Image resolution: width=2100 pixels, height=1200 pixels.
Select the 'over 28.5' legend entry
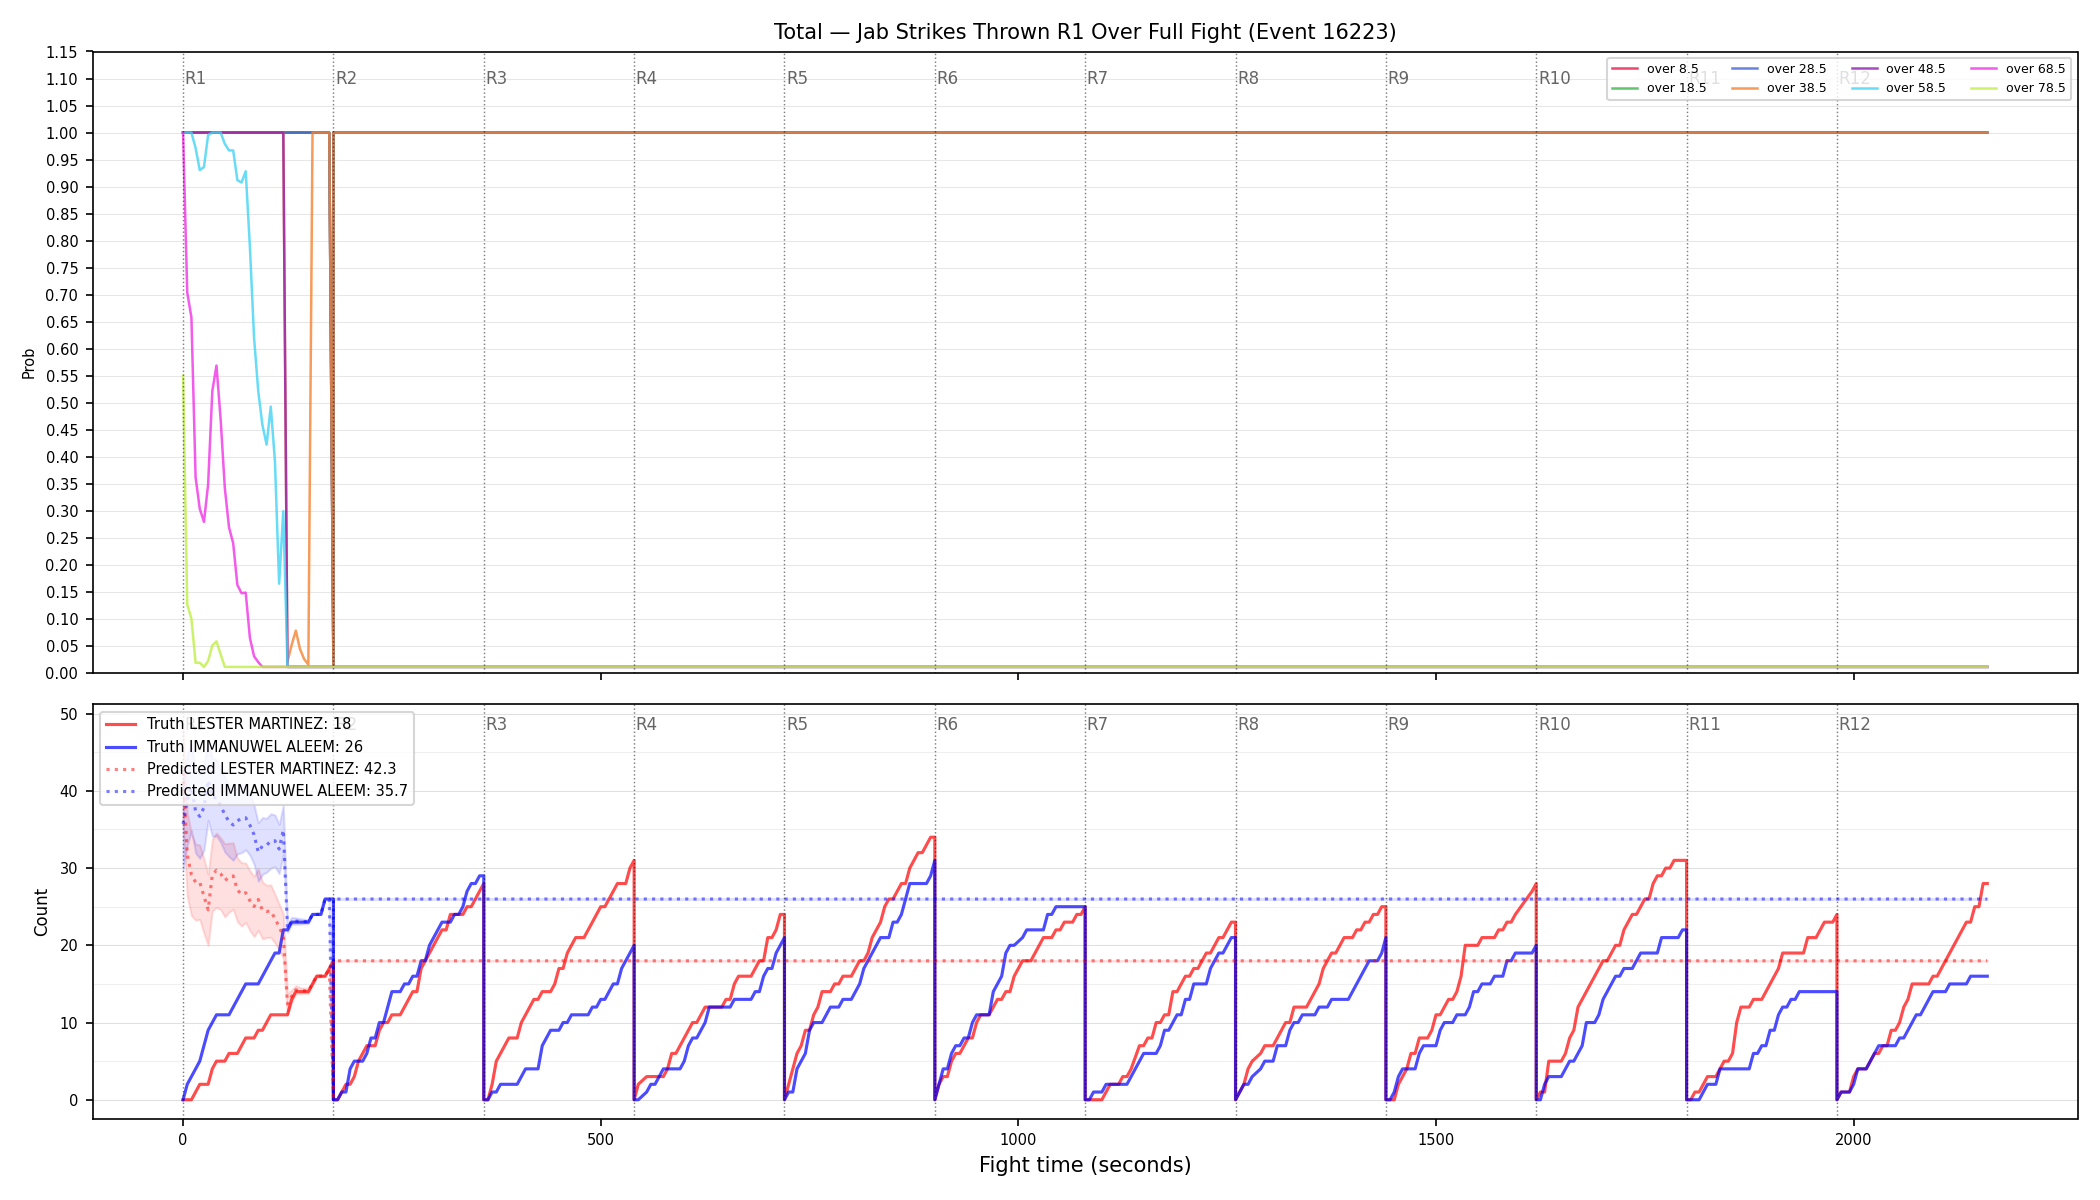pos(1778,69)
